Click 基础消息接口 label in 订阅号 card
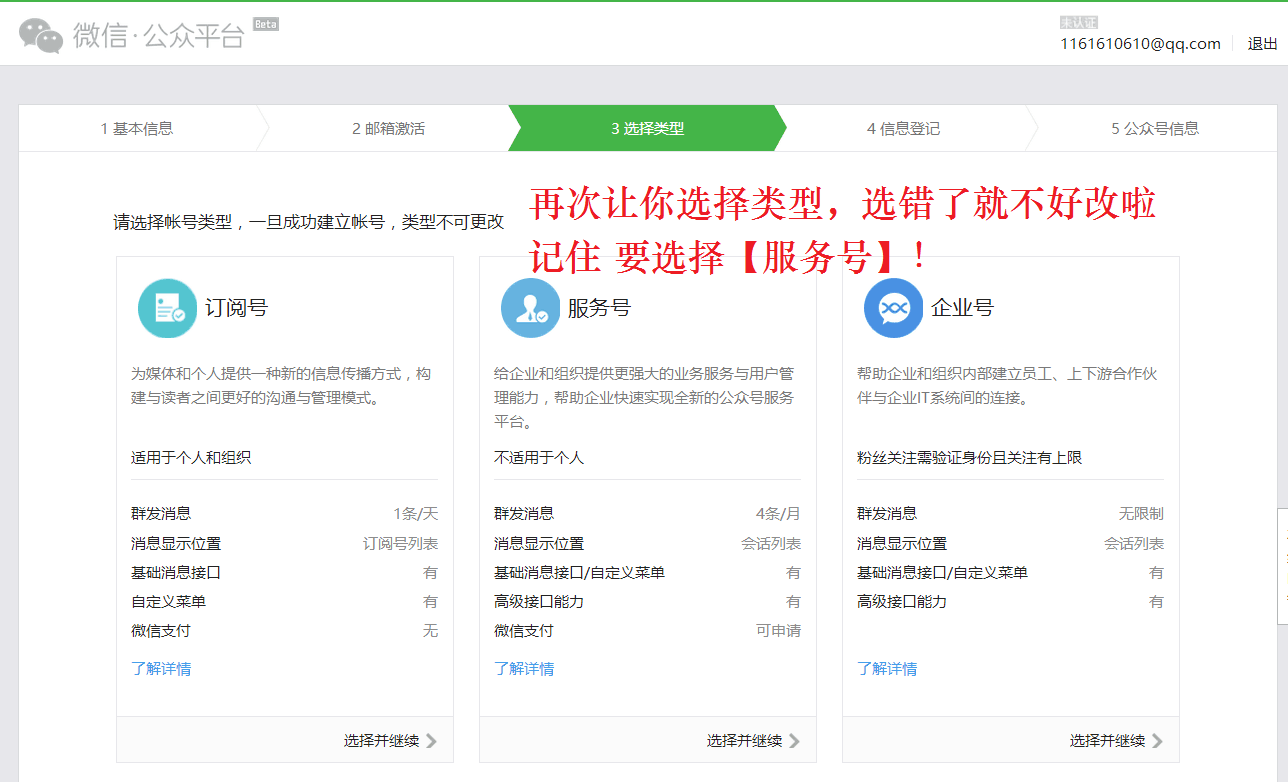The height and width of the screenshot is (782, 1288). pos(176,573)
